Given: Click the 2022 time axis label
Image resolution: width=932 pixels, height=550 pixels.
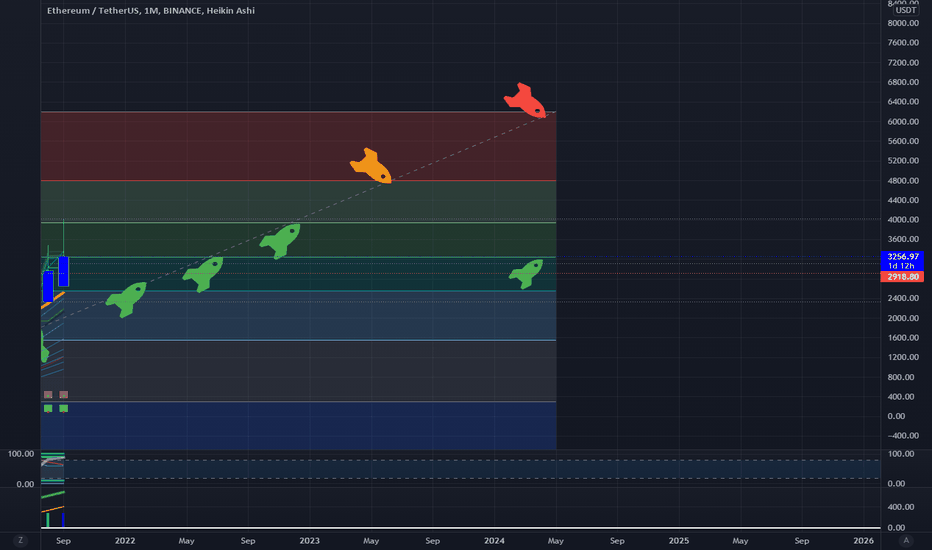Looking at the screenshot, I should pyautogui.click(x=125, y=540).
